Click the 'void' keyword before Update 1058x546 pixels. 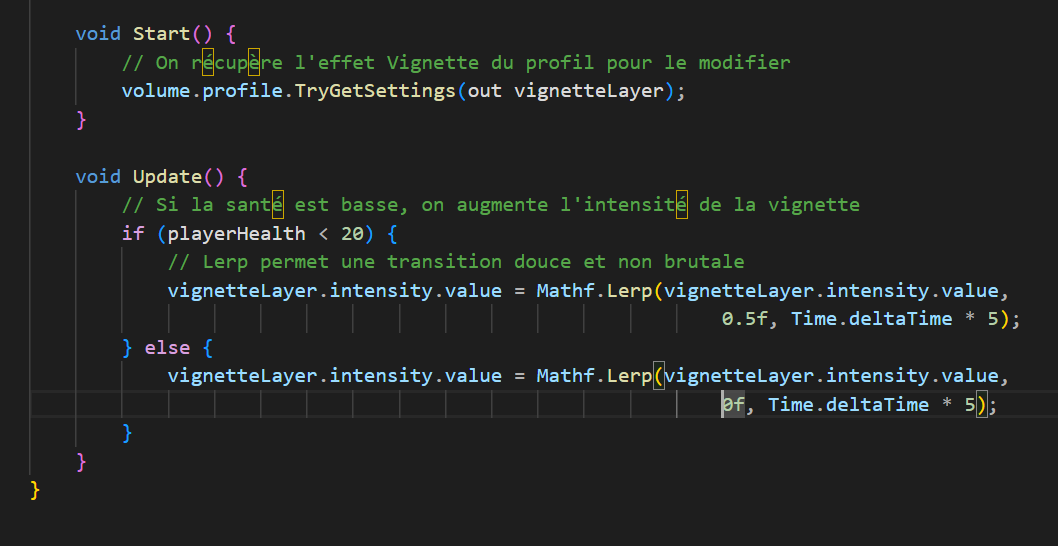[x=98, y=177]
